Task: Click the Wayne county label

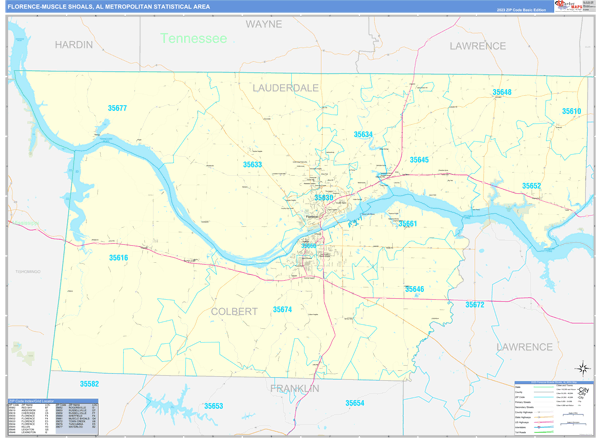Action: (x=264, y=22)
